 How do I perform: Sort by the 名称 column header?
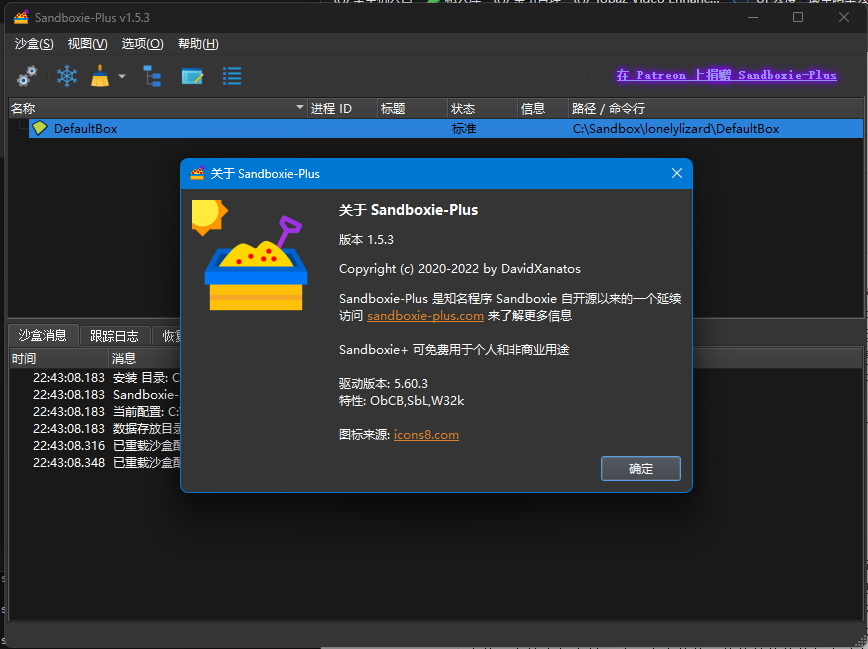point(158,109)
